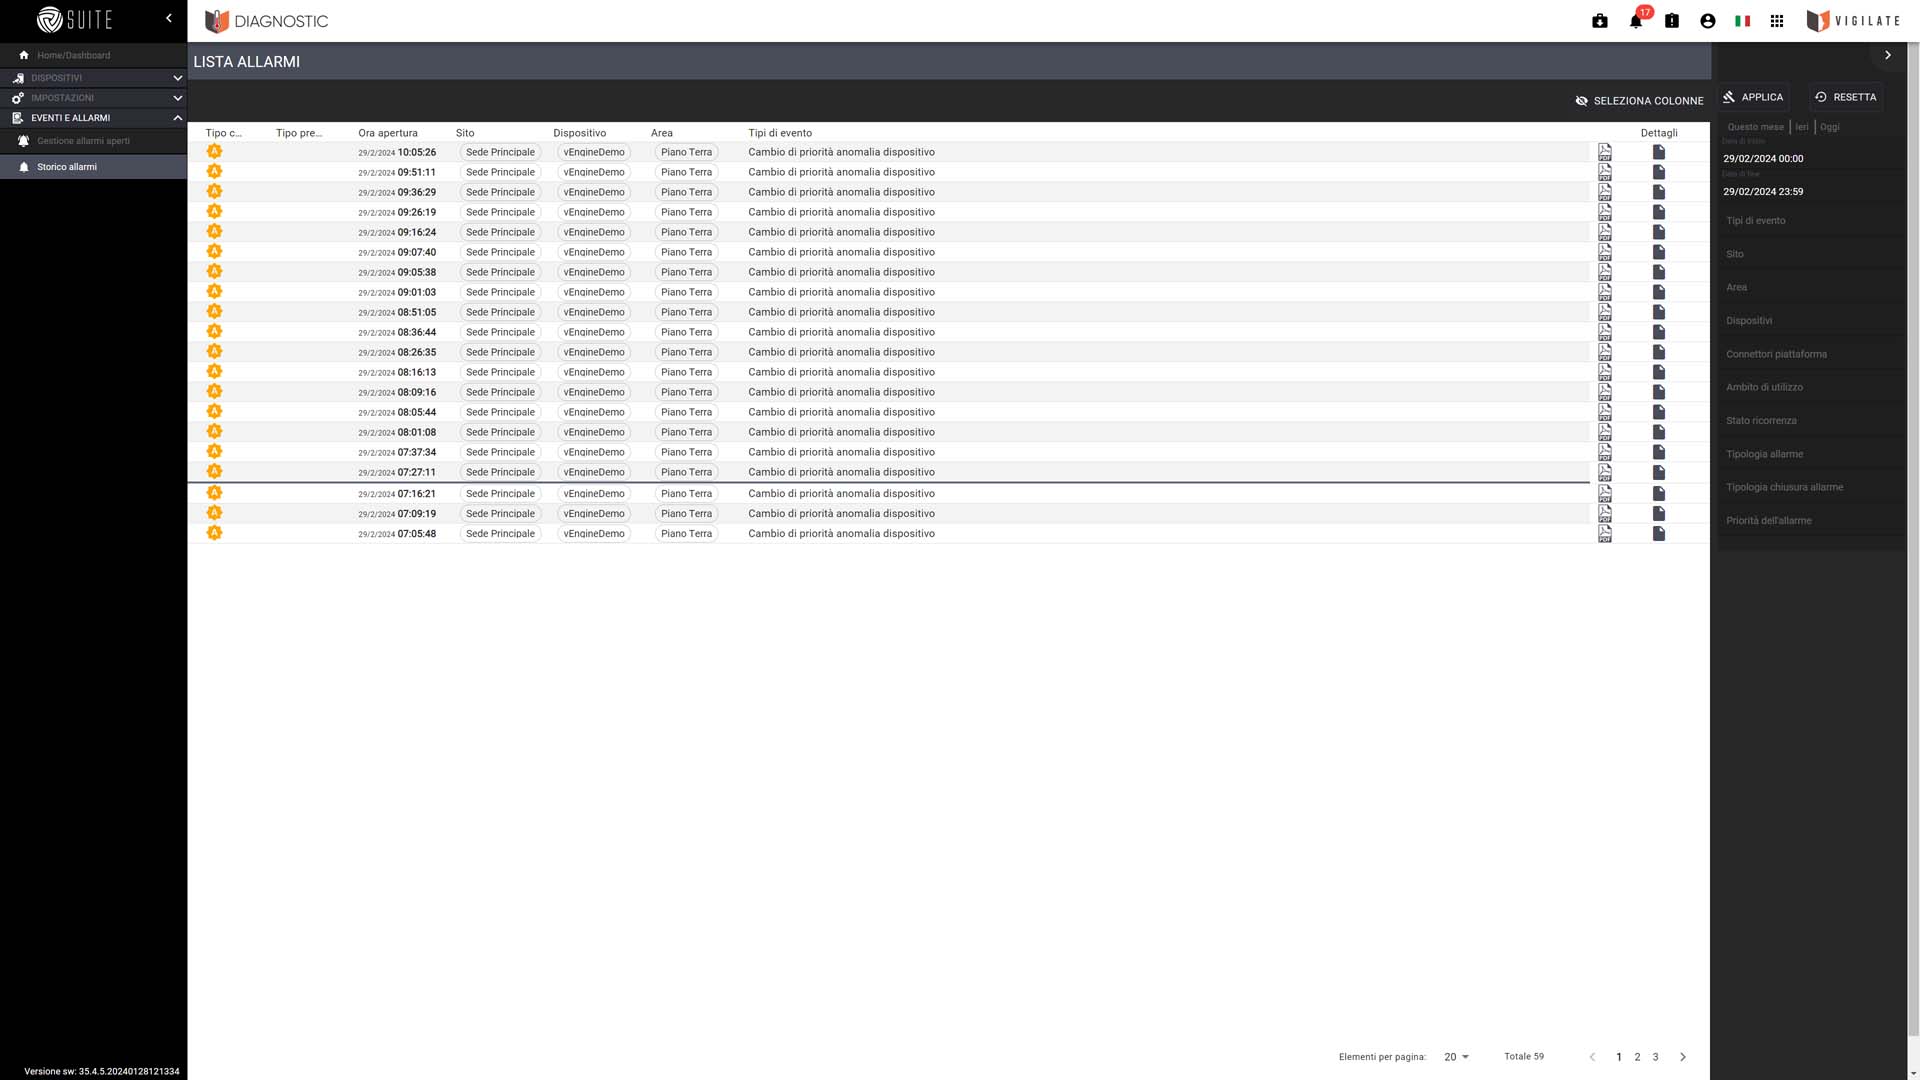Click the vEngineDemo chip in the 09:51:11 row
The height and width of the screenshot is (1080, 1920).
coord(594,172)
